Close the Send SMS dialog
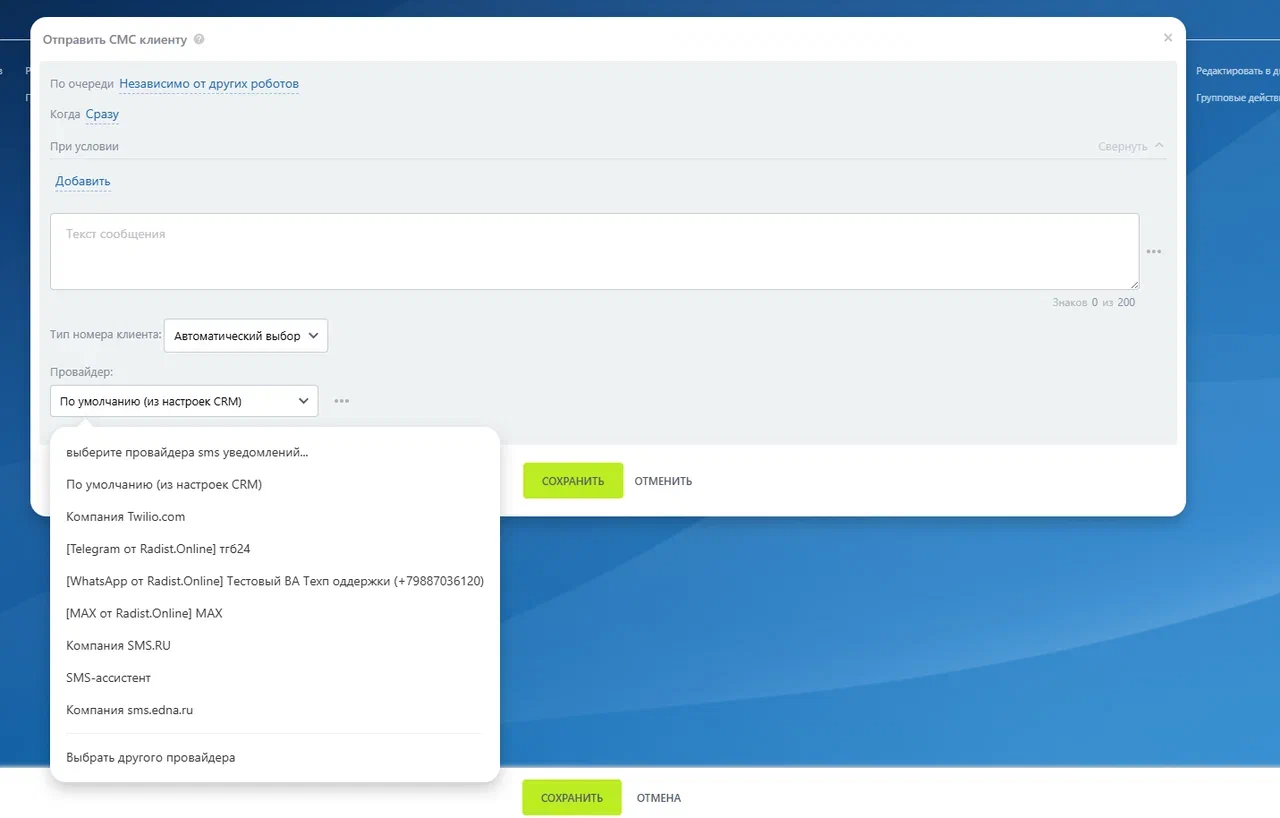Image resolution: width=1280 pixels, height=818 pixels. coord(1167,38)
